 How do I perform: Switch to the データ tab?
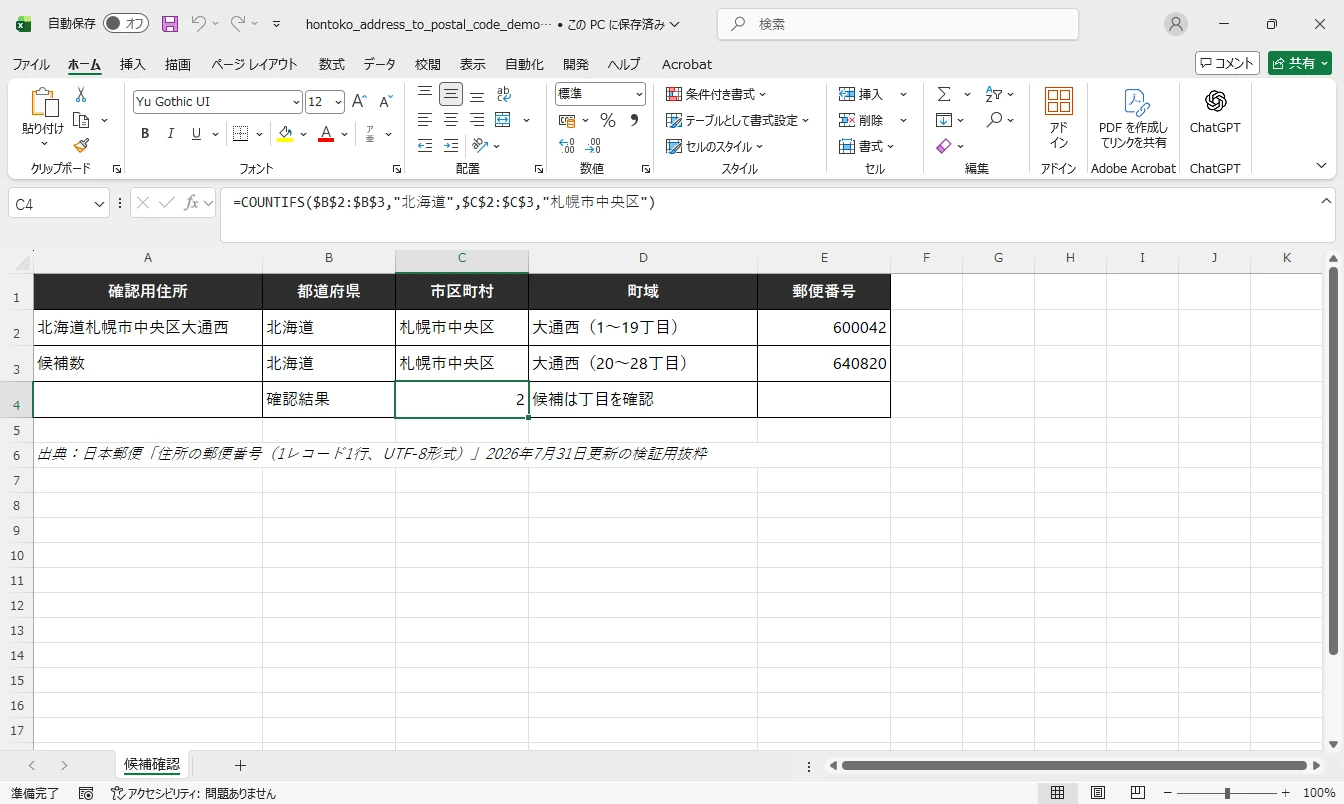pyautogui.click(x=380, y=64)
